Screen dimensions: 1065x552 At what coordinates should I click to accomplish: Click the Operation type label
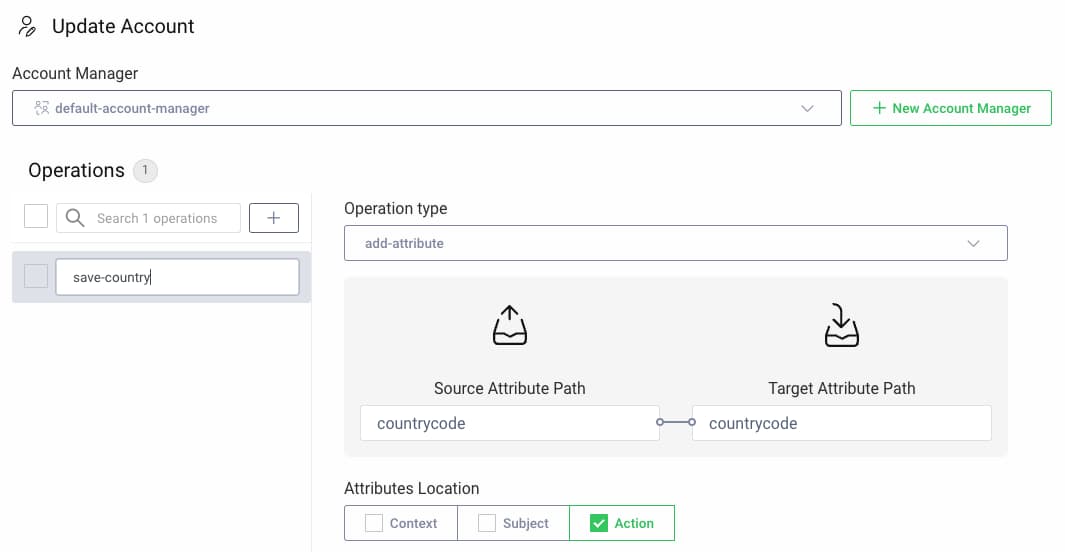click(x=396, y=208)
